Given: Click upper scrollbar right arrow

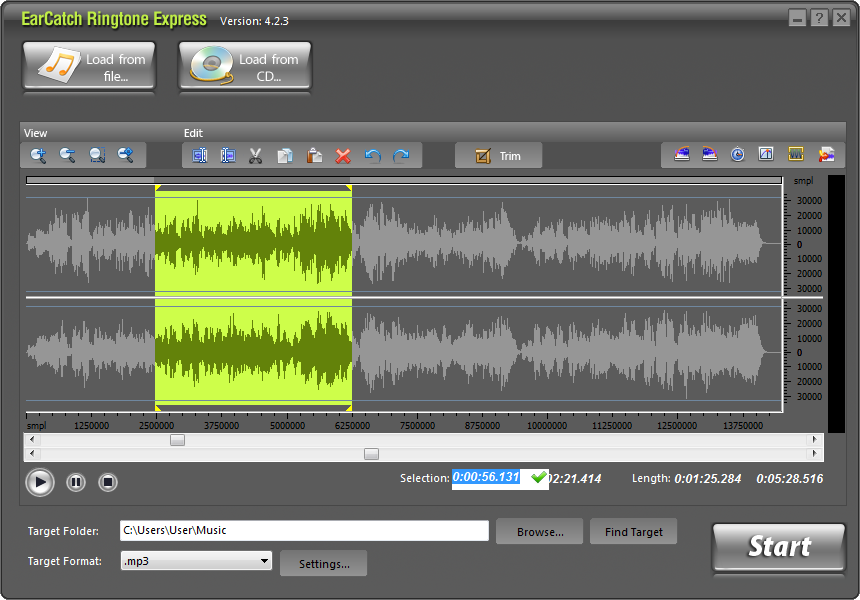Looking at the screenshot, I should (x=814, y=439).
